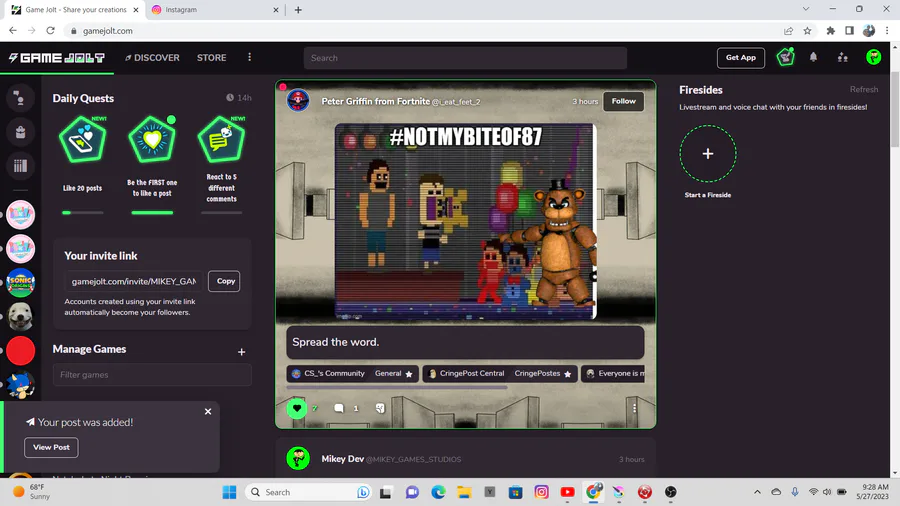Click the Like 20 posts progress bar
This screenshot has width=900, height=506.
[x=83, y=213]
